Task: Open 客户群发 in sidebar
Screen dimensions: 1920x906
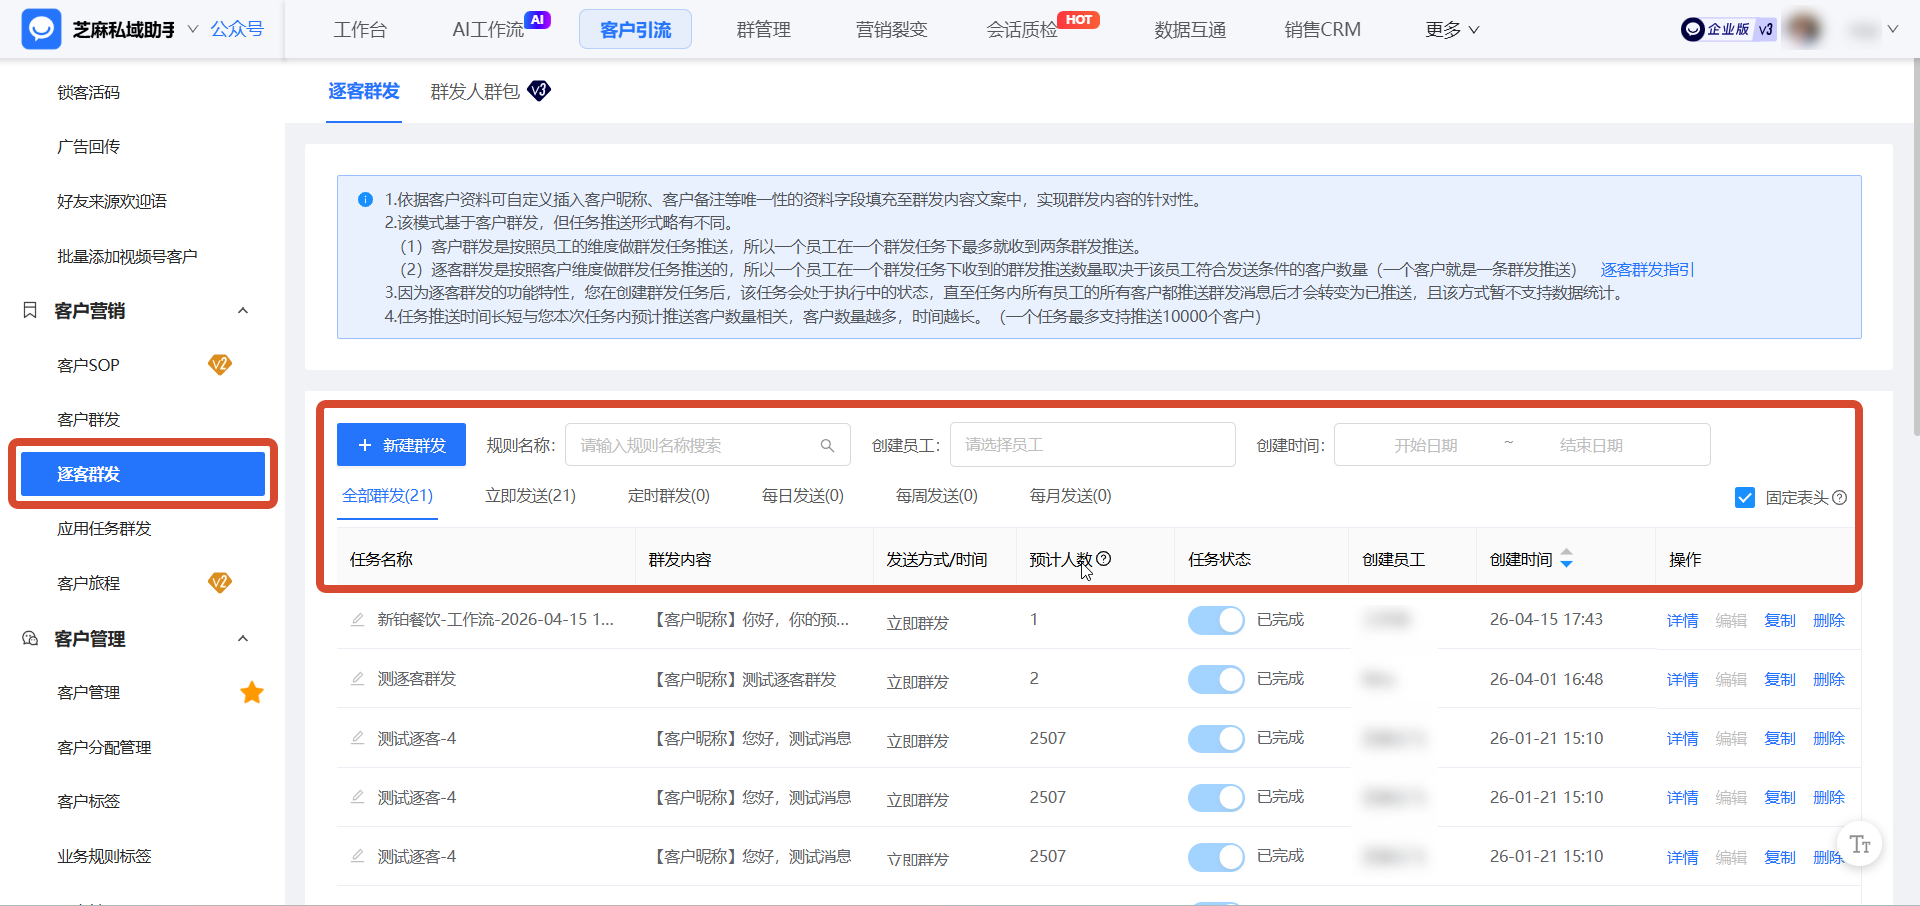Action: (88, 419)
